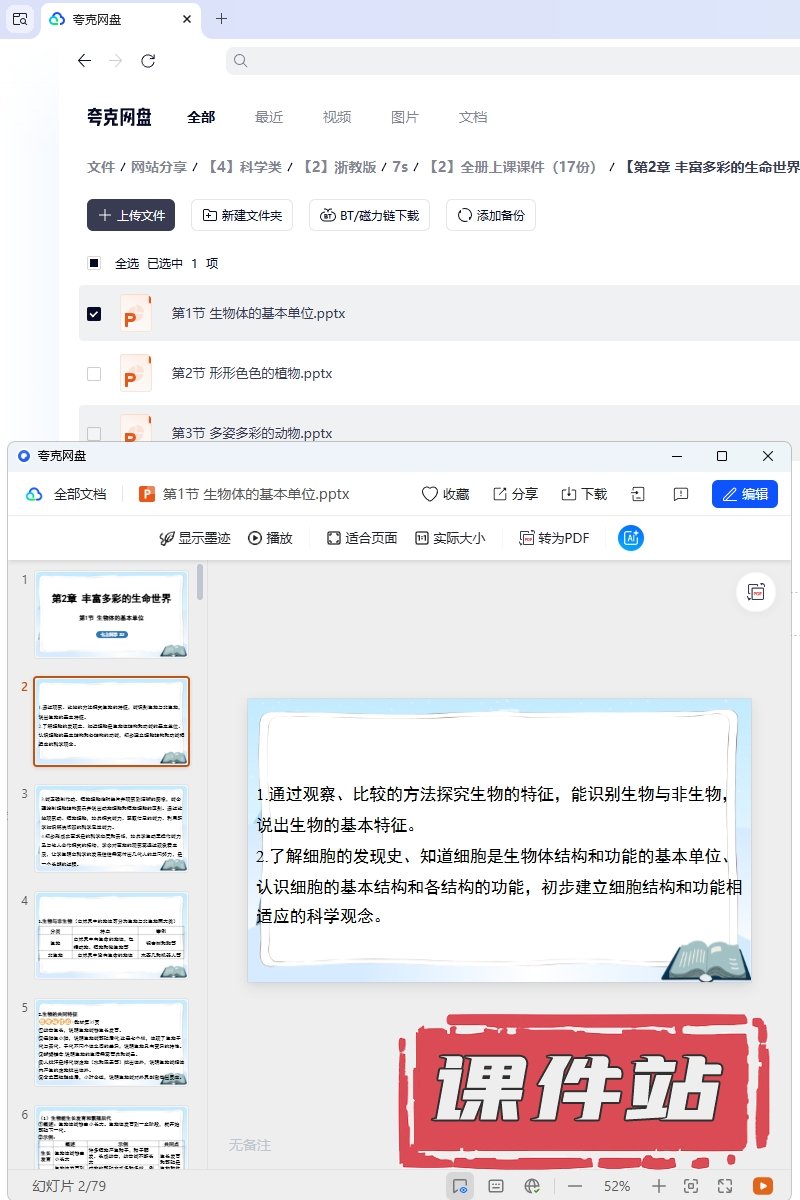The height and width of the screenshot is (1200, 800).
Task: Select slide 4 thumbnail in slide panel
Action: click(x=111, y=935)
